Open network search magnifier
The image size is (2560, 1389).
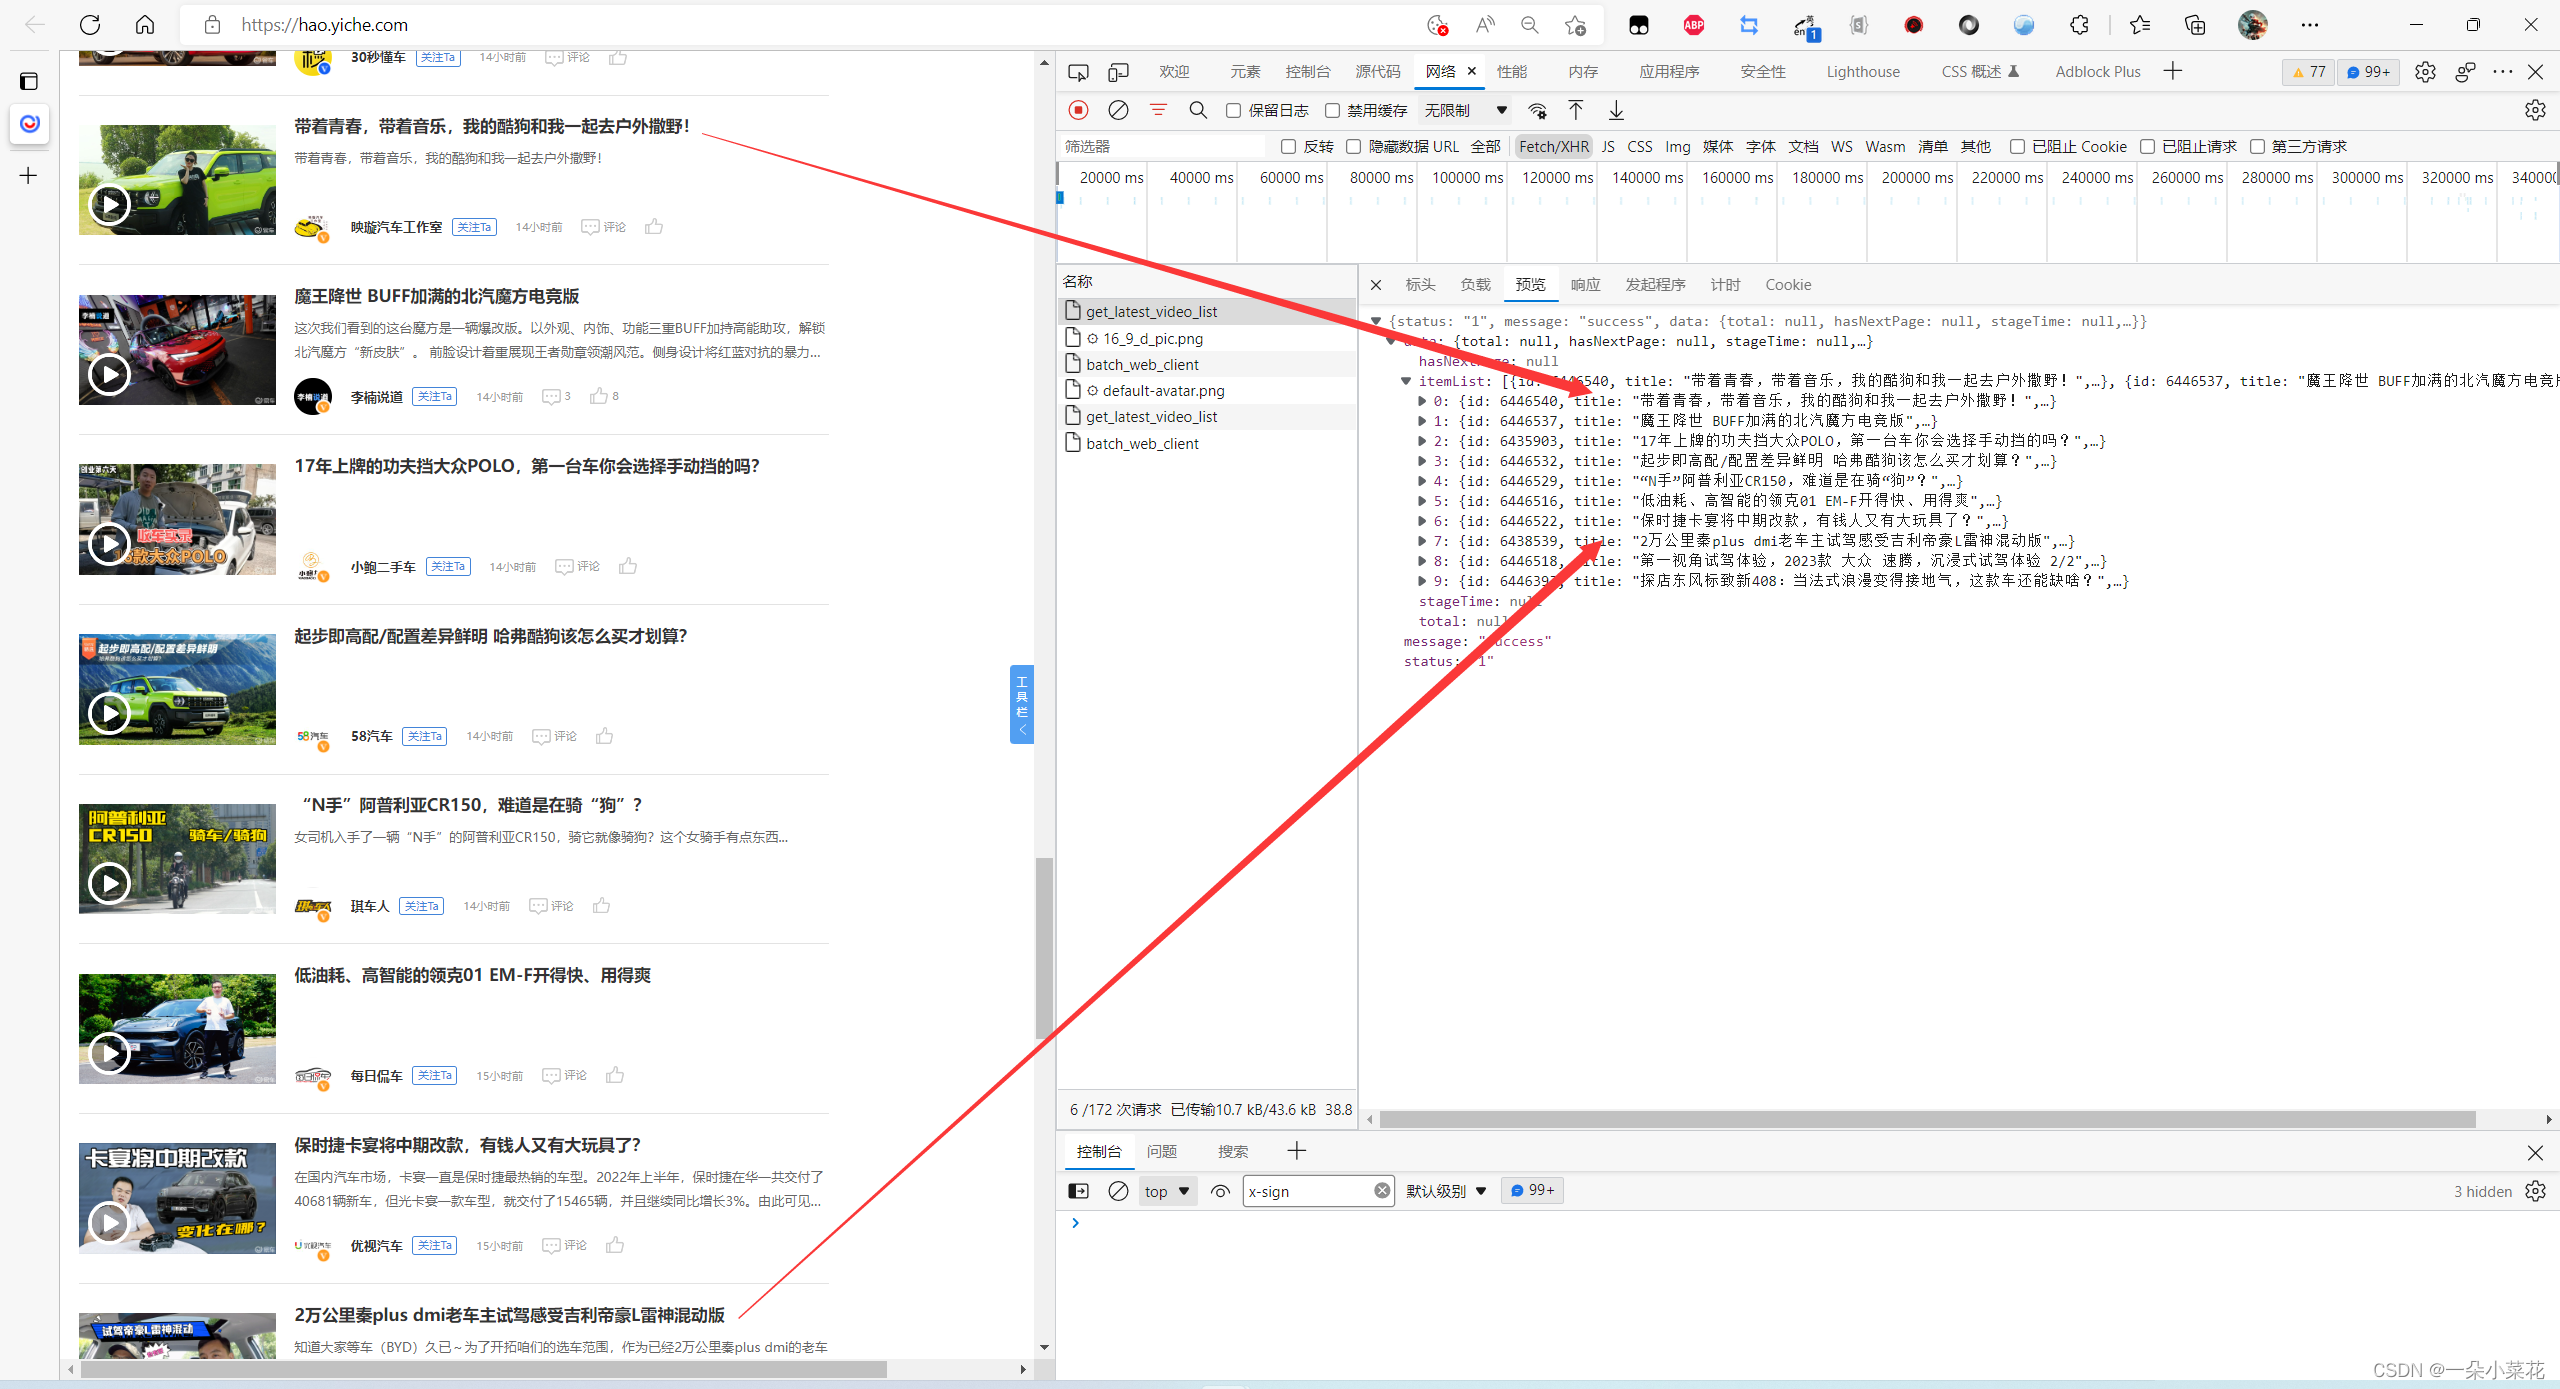(1198, 110)
